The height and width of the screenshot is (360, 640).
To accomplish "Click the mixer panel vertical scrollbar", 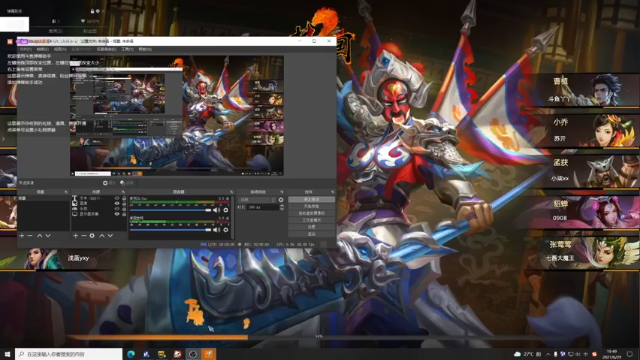I will tap(233, 217).
